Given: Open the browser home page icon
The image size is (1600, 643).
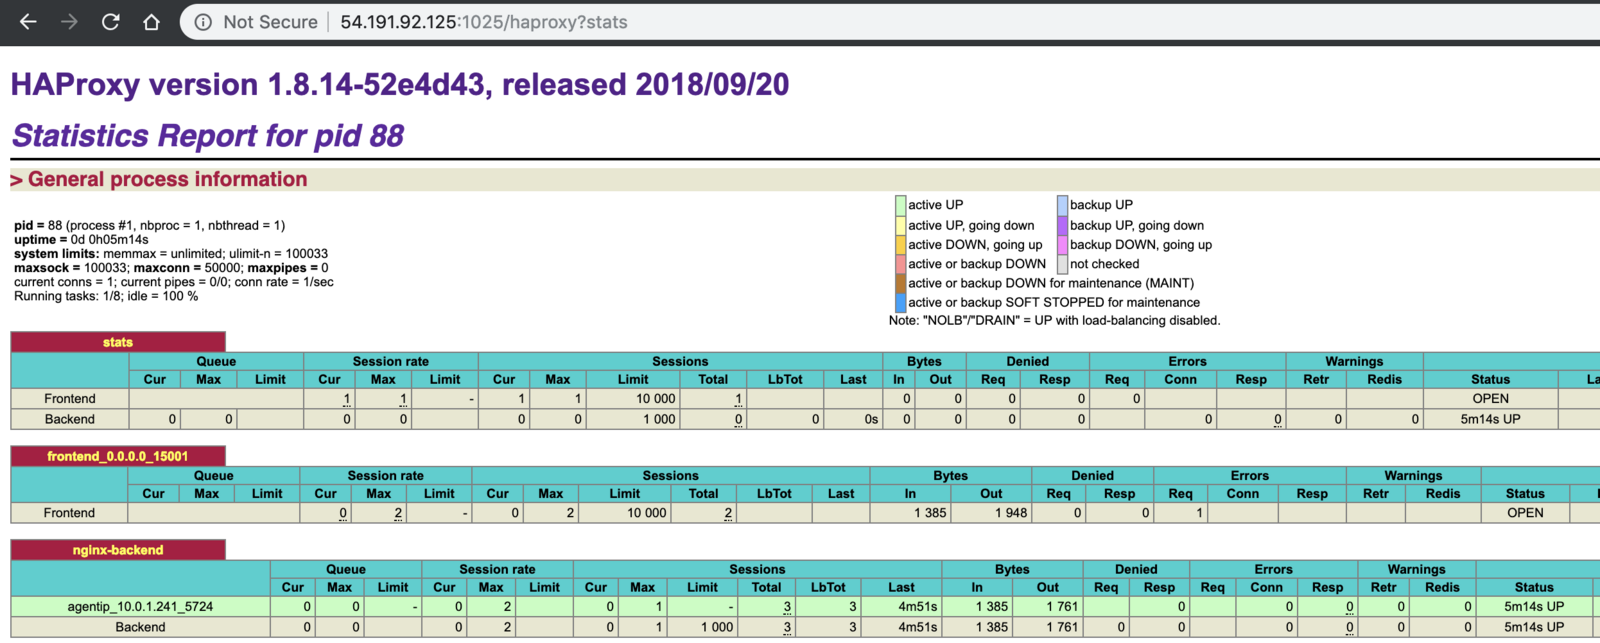Looking at the screenshot, I should (151, 21).
